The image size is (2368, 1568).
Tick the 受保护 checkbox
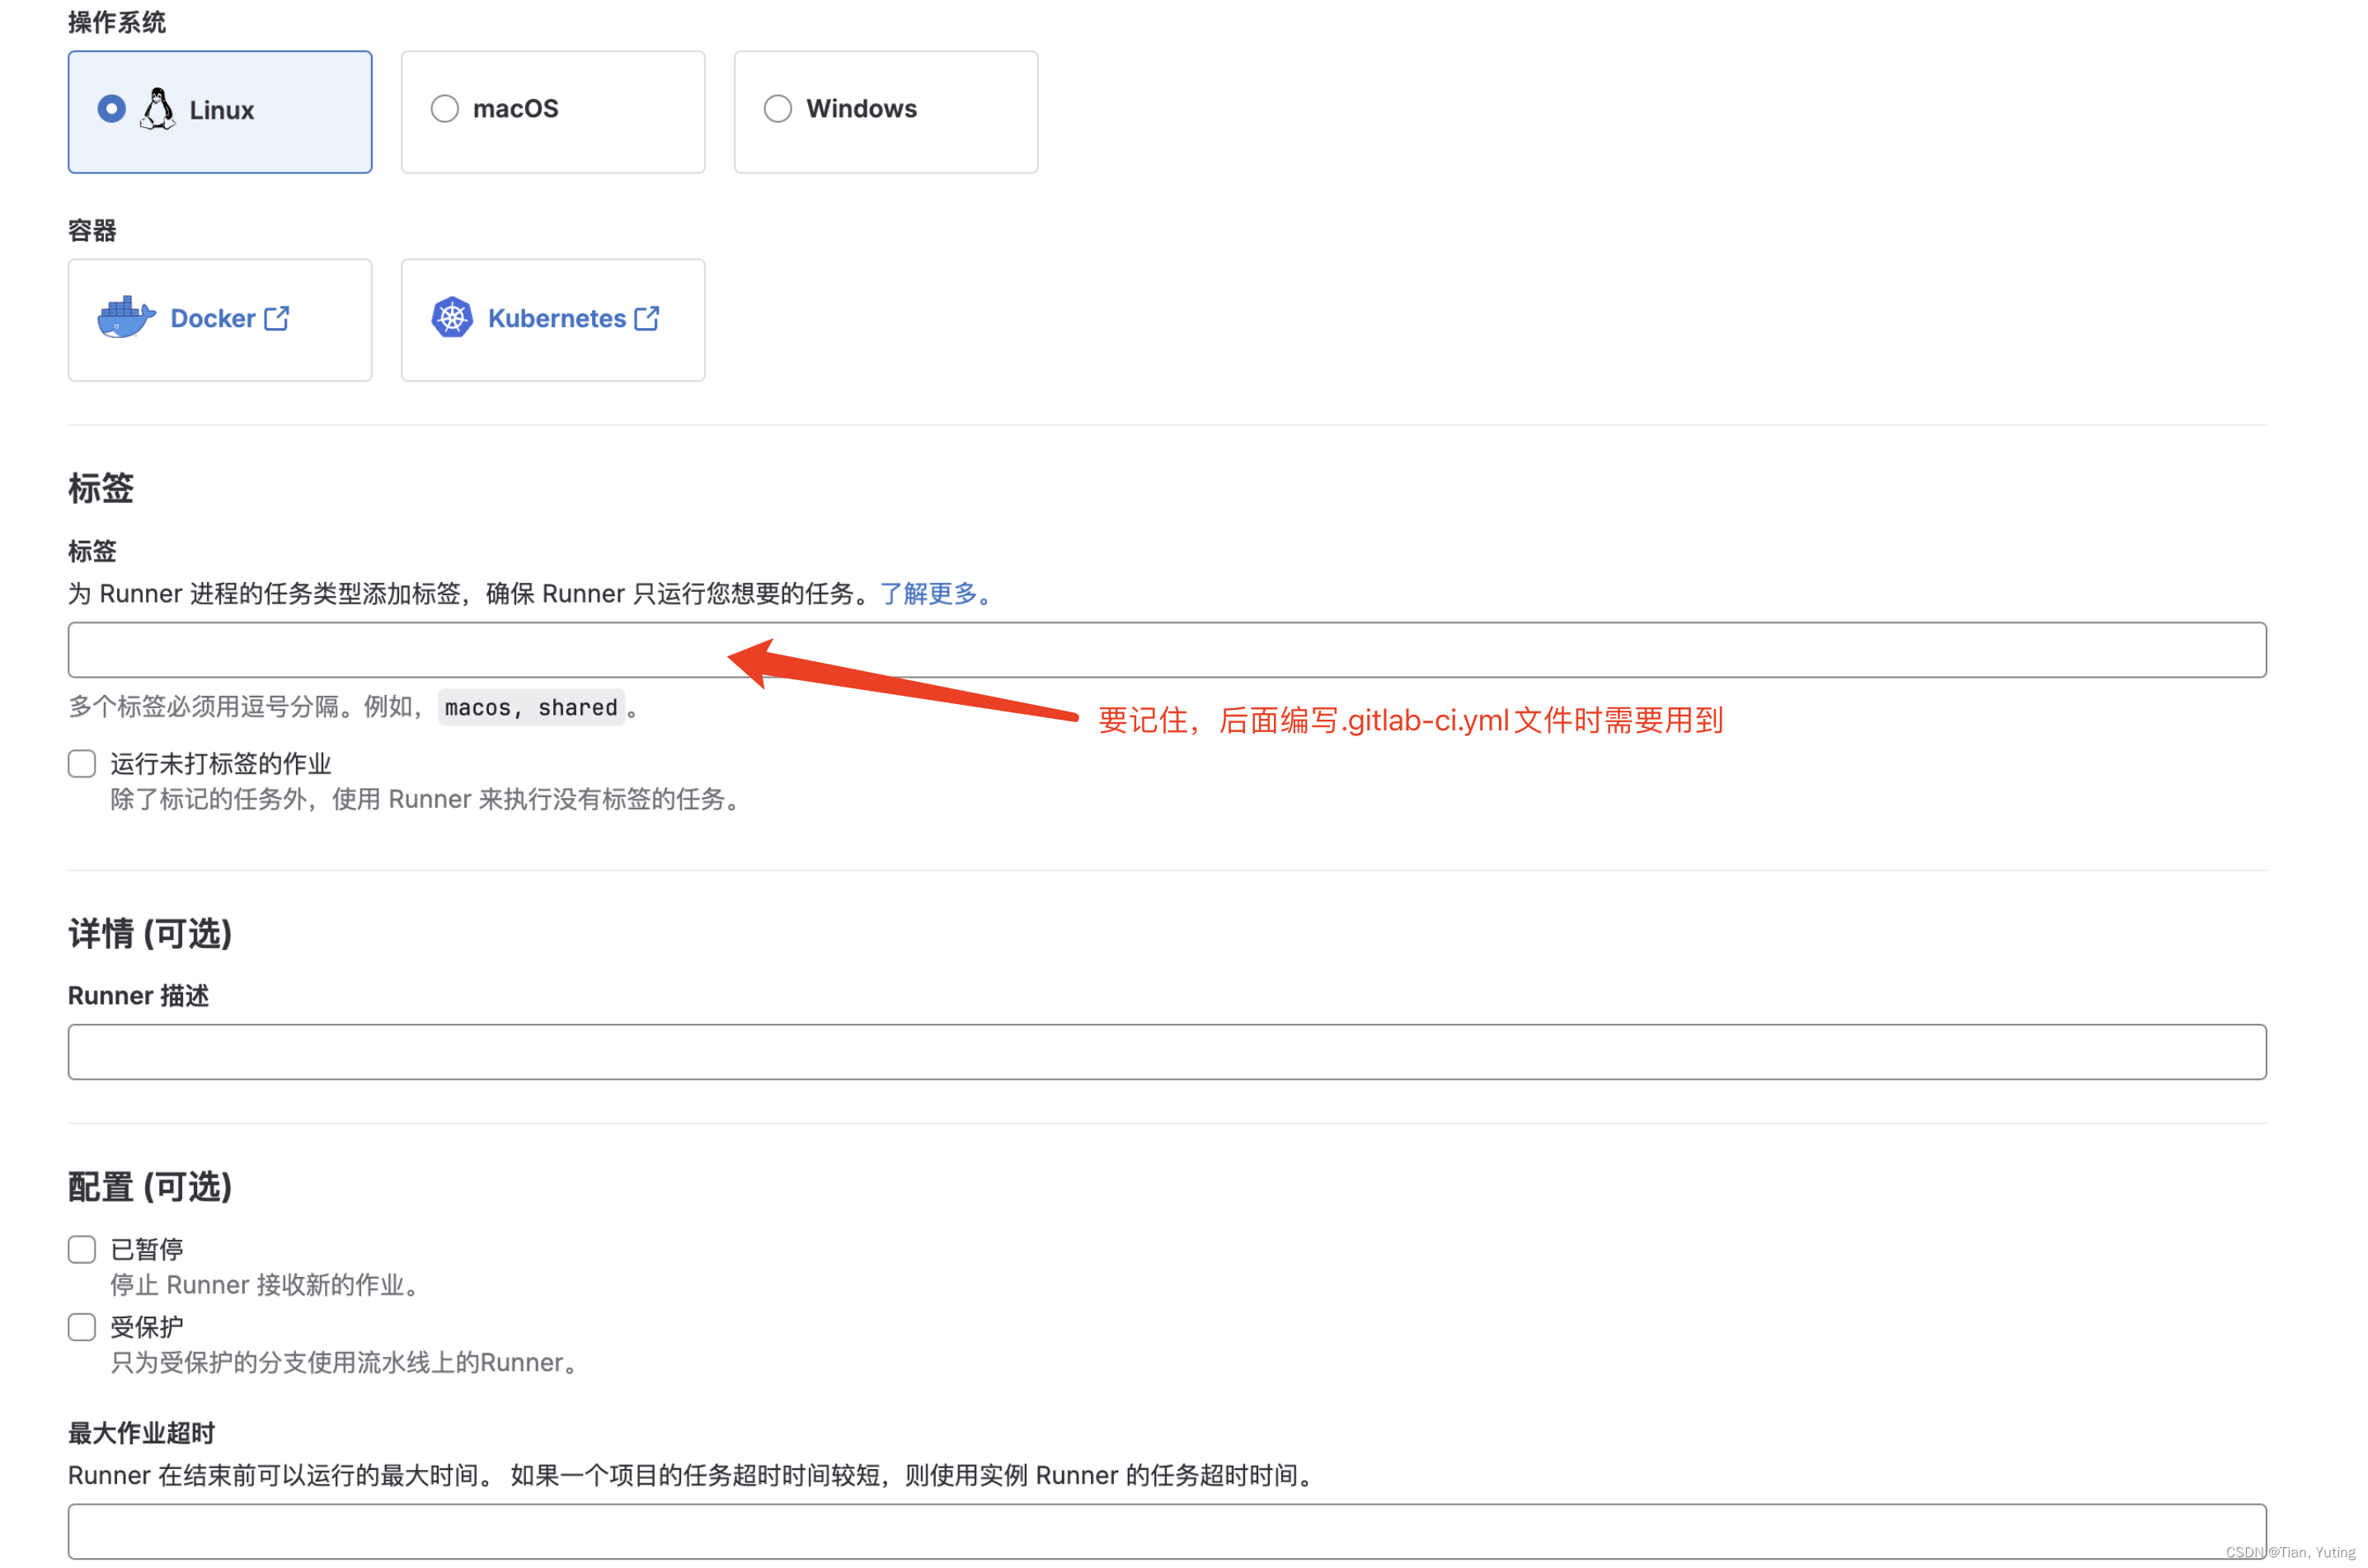82,1327
